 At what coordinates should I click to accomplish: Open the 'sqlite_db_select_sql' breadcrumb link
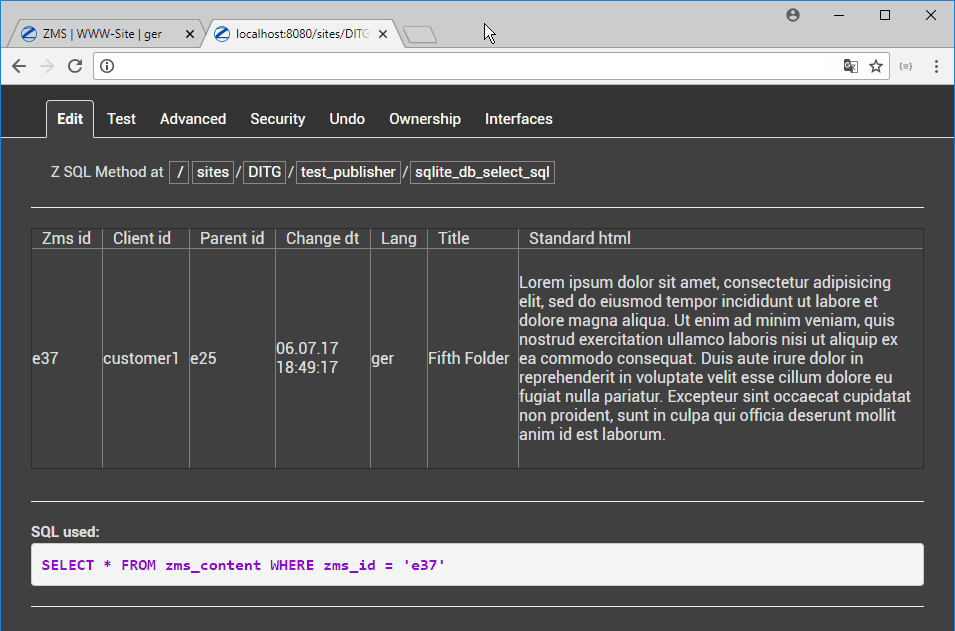tap(482, 172)
